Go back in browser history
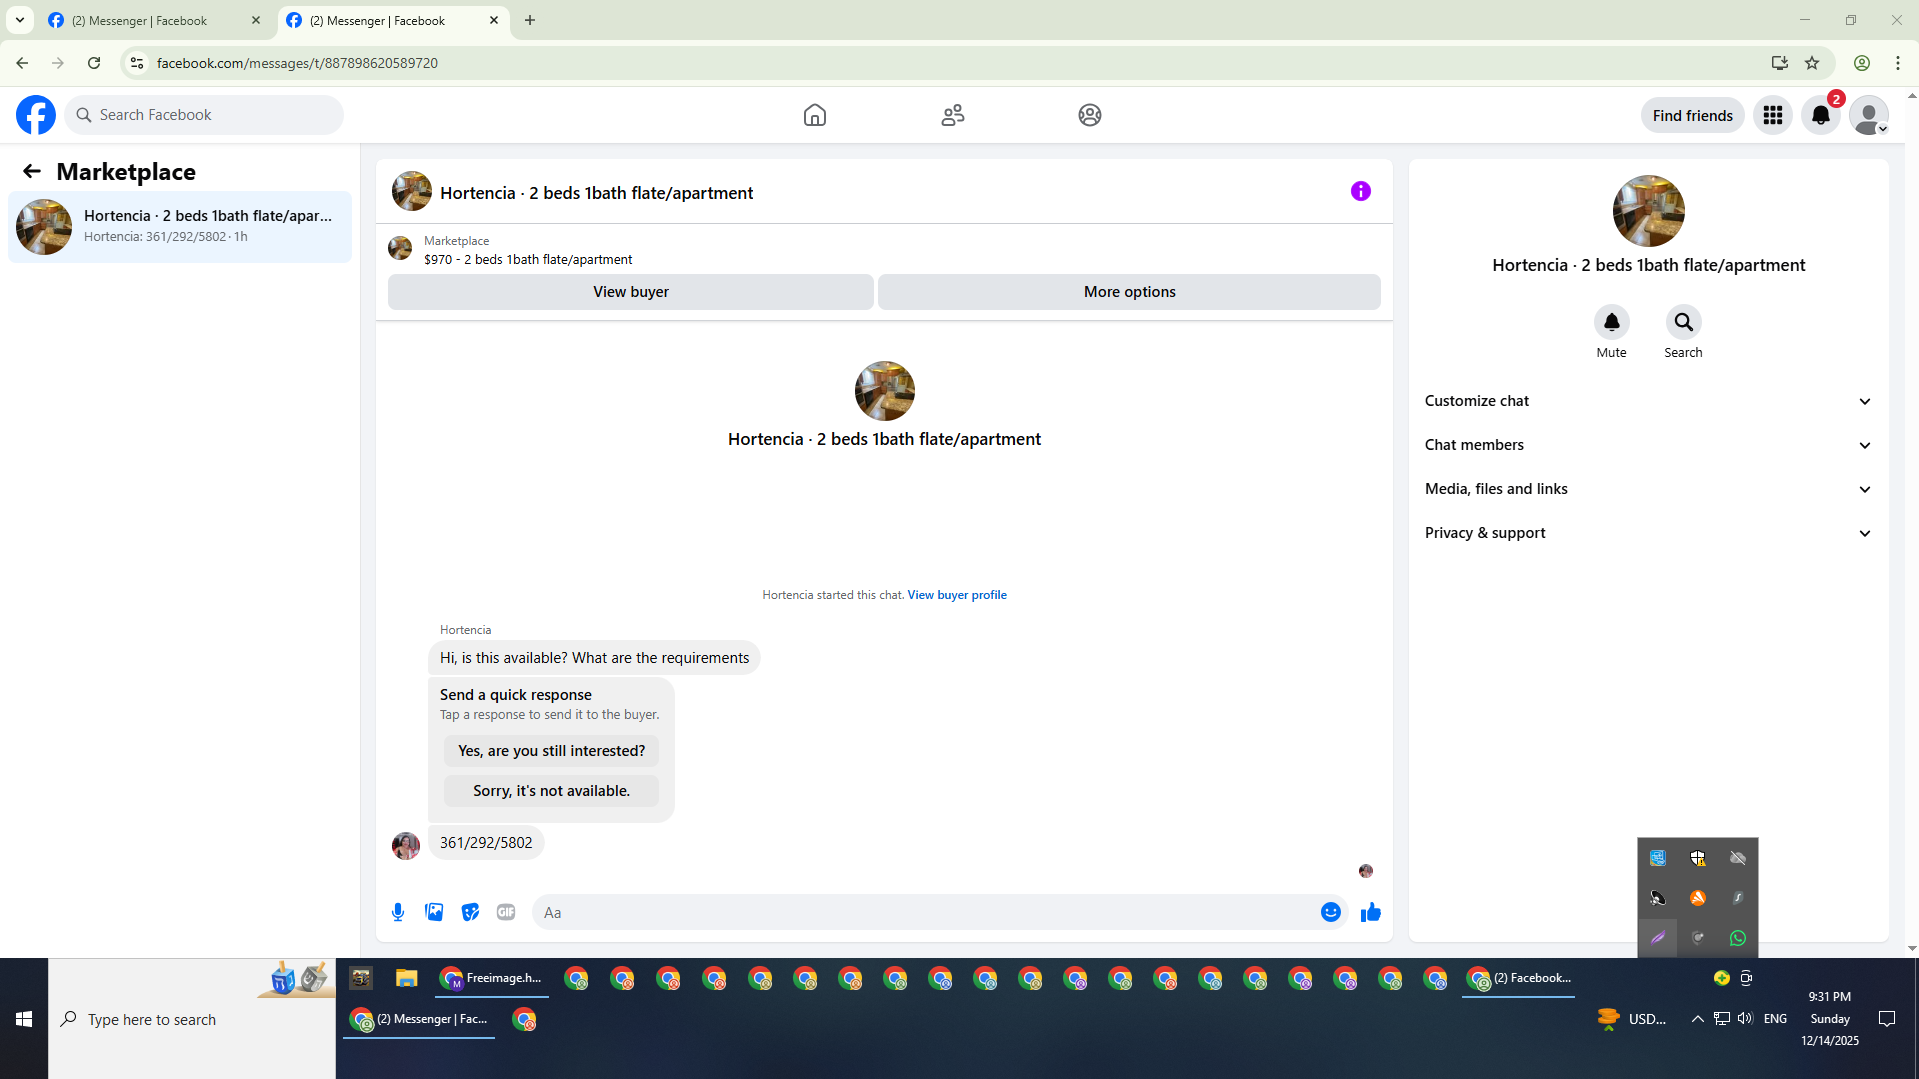 pyautogui.click(x=22, y=63)
